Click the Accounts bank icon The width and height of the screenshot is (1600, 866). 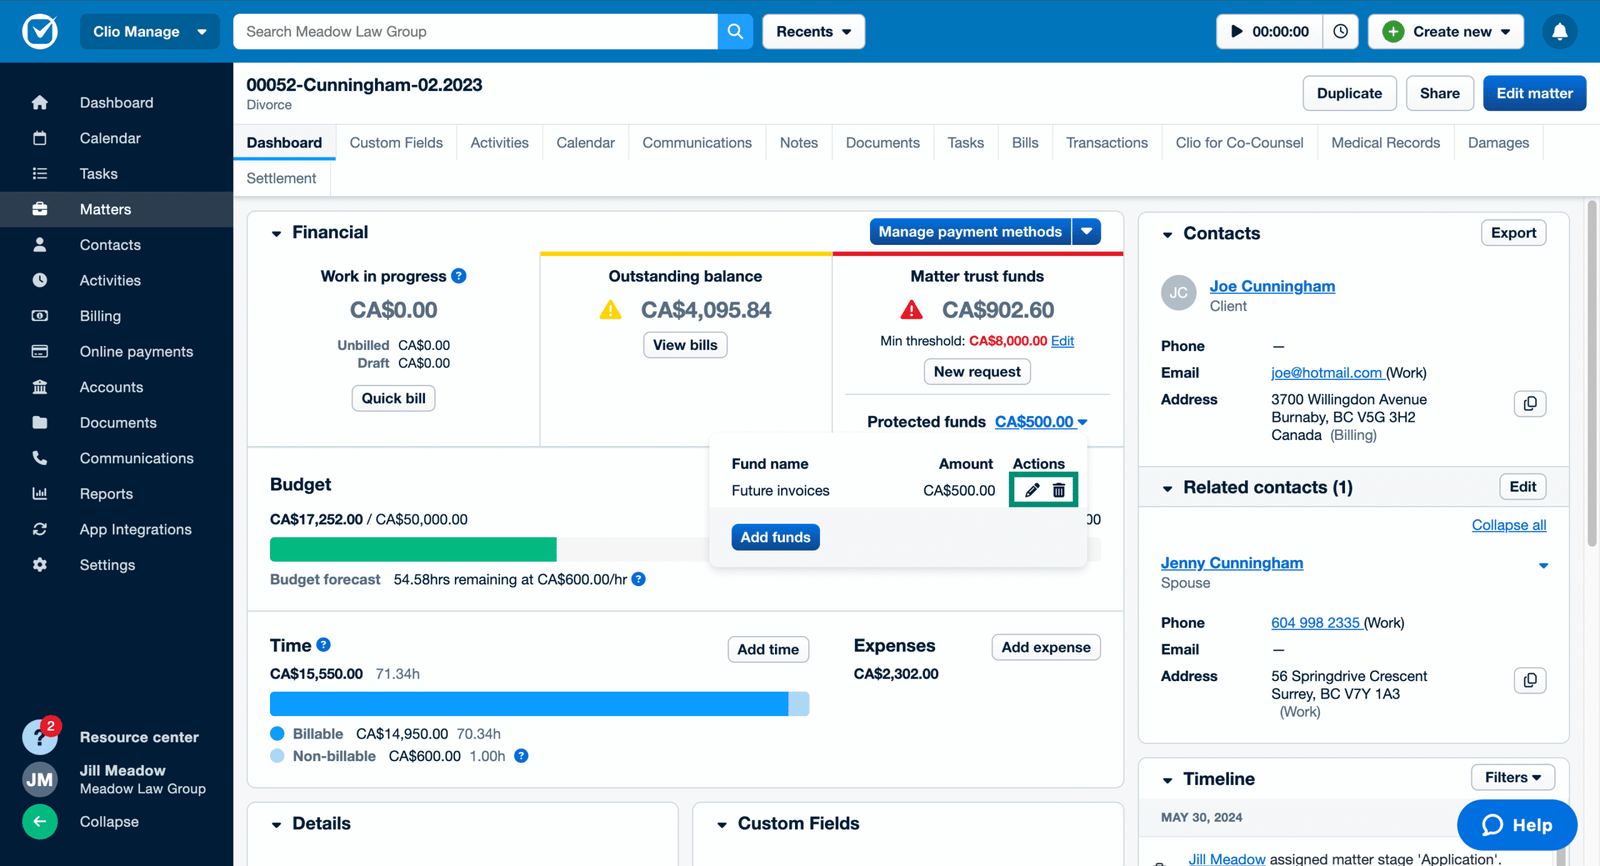click(40, 386)
